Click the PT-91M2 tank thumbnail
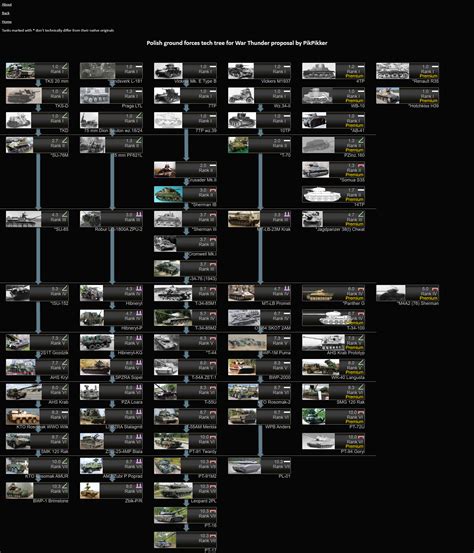The width and height of the screenshot is (474, 553). [x=168, y=466]
